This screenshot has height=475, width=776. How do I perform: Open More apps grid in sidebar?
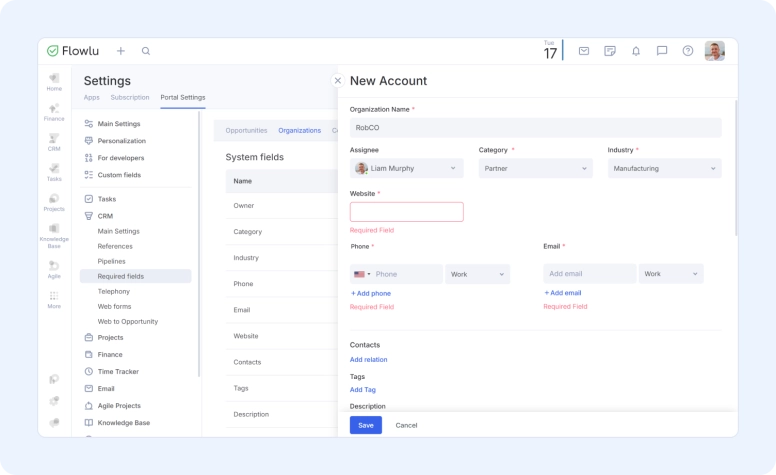[54, 300]
